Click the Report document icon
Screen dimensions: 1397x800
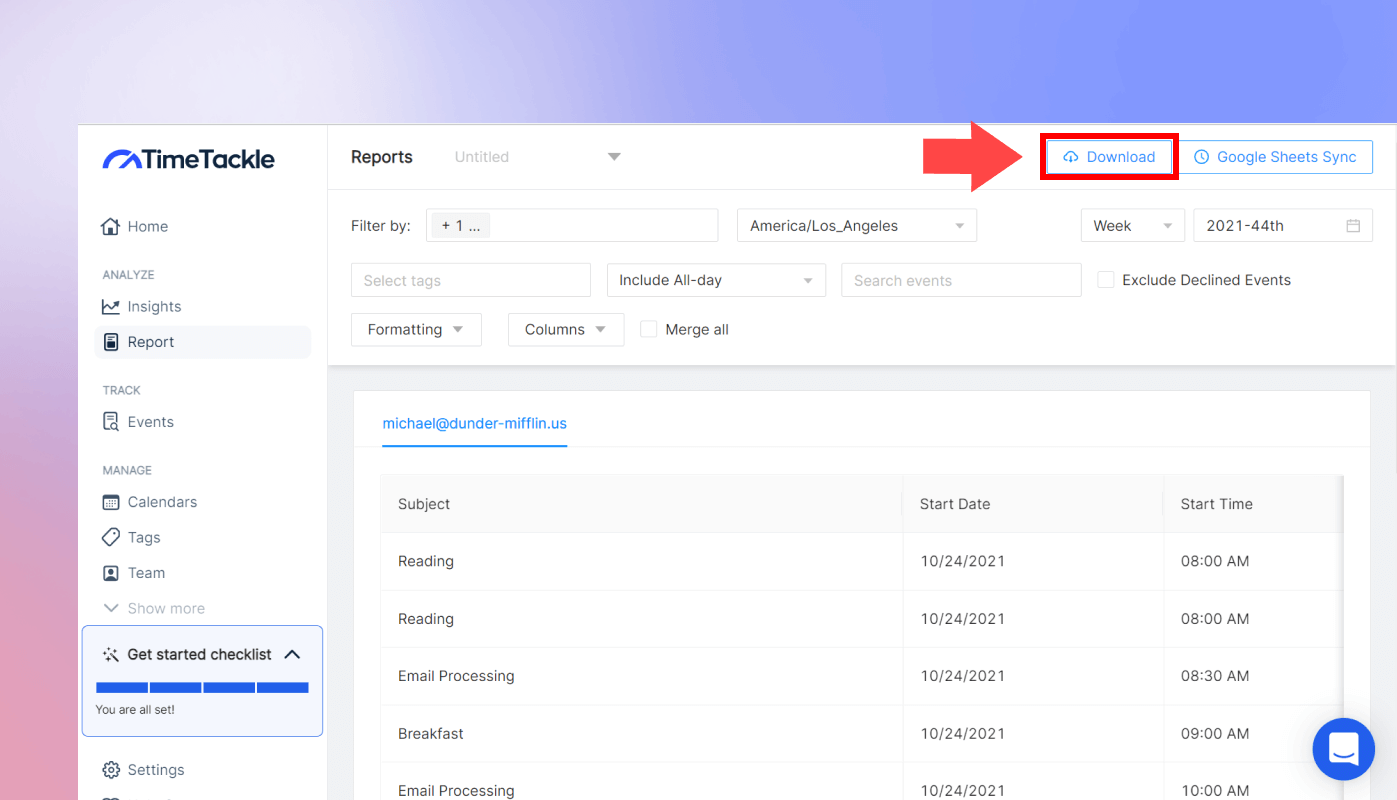pos(110,342)
